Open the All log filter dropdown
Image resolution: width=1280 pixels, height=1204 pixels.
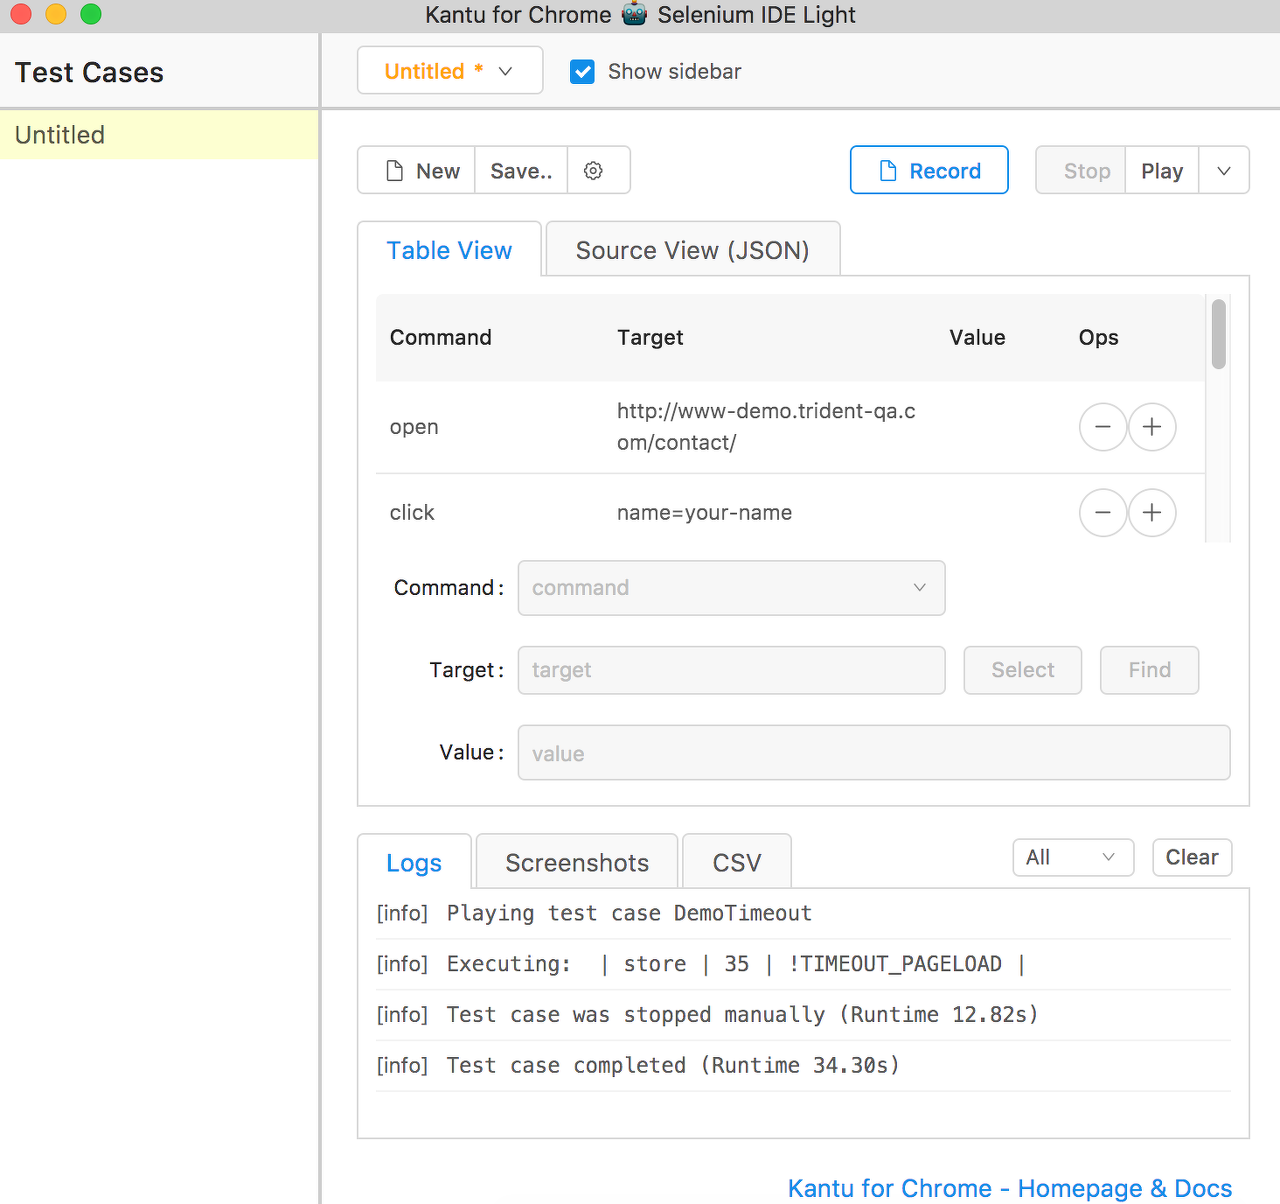[x=1073, y=857]
